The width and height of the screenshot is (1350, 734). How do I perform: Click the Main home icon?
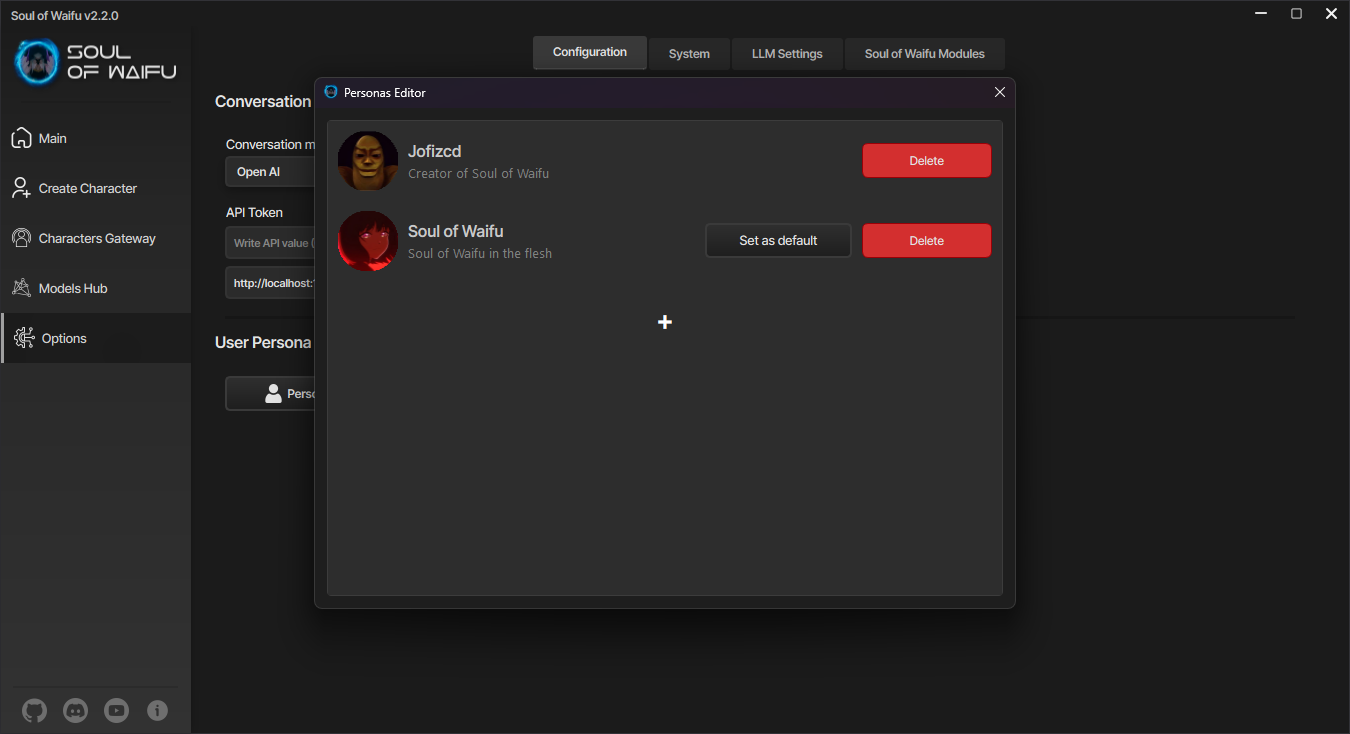point(21,138)
